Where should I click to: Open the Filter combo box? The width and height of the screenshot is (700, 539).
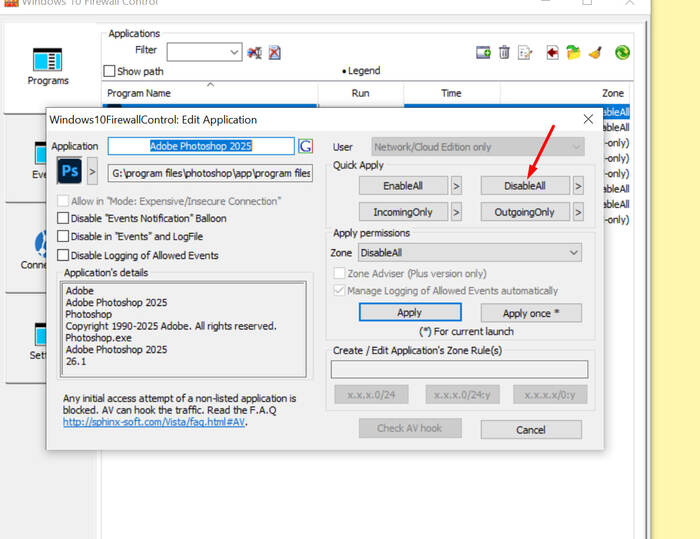(204, 52)
